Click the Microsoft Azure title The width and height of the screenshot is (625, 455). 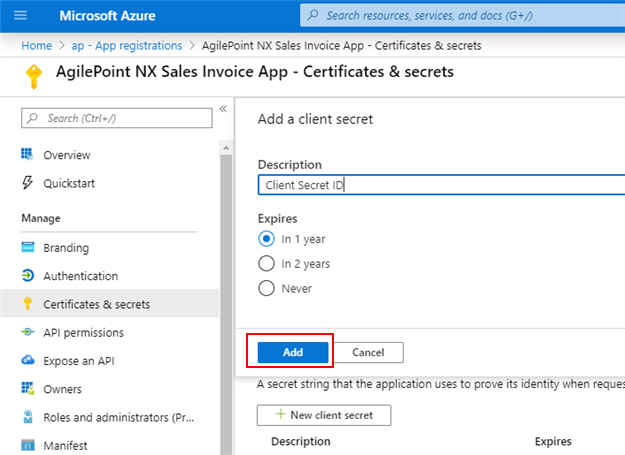point(107,16)
